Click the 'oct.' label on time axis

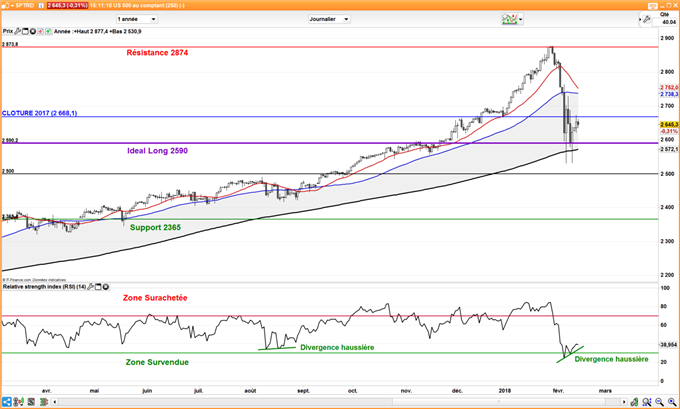[353, 391]
